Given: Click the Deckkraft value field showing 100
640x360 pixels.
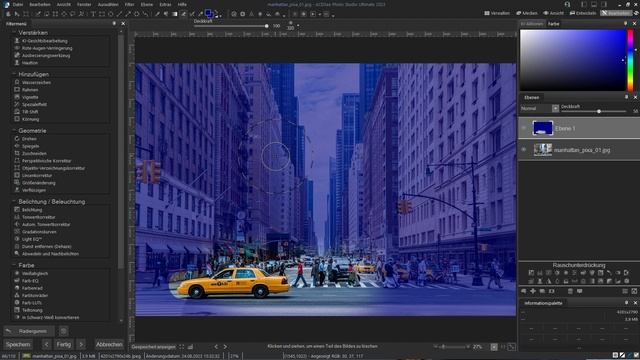Looking at the screenshot, I should (276, 26).
